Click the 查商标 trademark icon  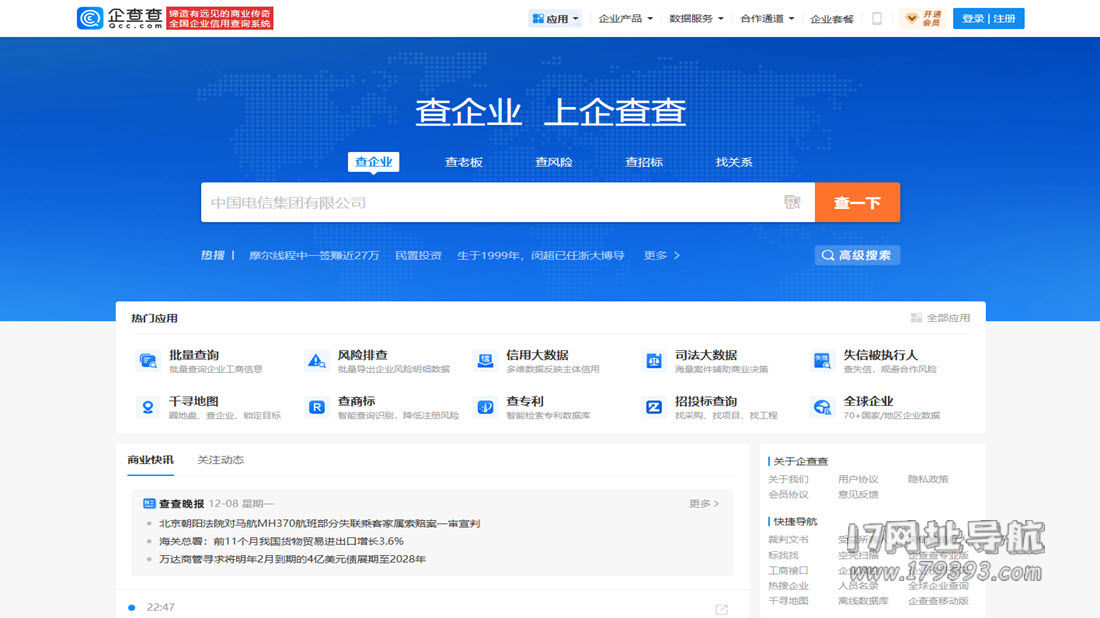(316, 407)
